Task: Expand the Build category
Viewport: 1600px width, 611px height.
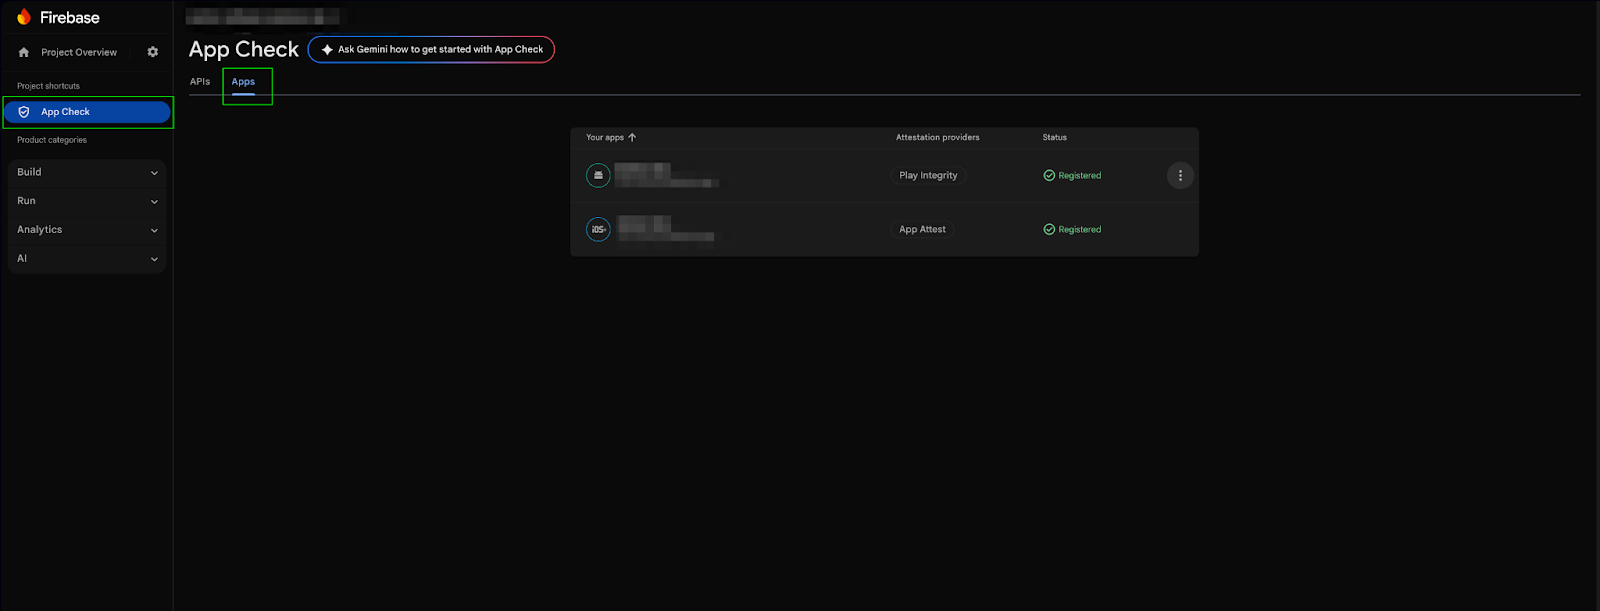Action: 87,172
